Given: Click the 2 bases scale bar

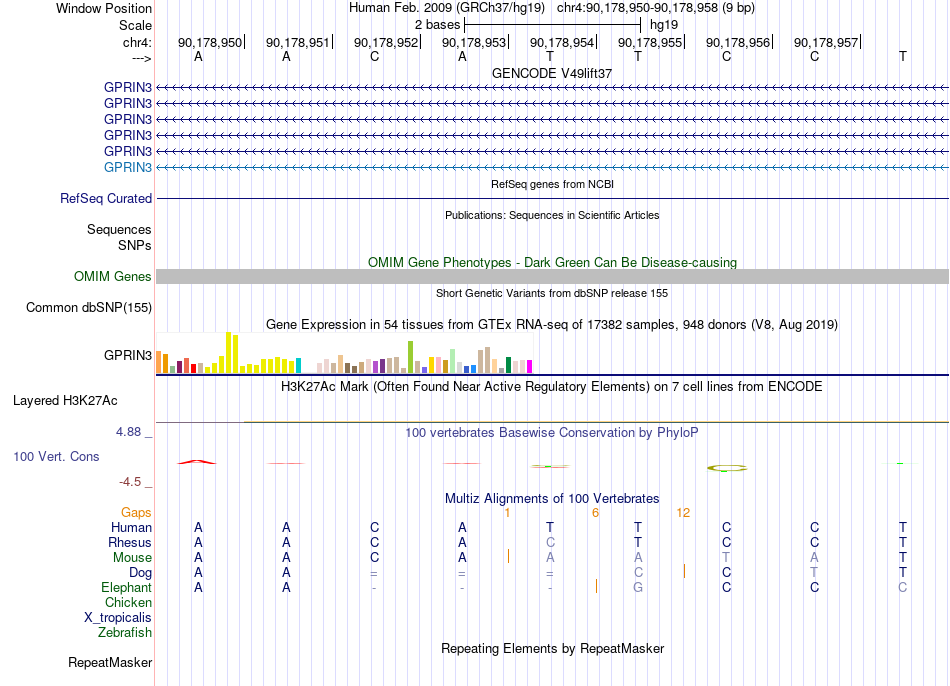Looking at the screenshot, I should pos(552,25).
